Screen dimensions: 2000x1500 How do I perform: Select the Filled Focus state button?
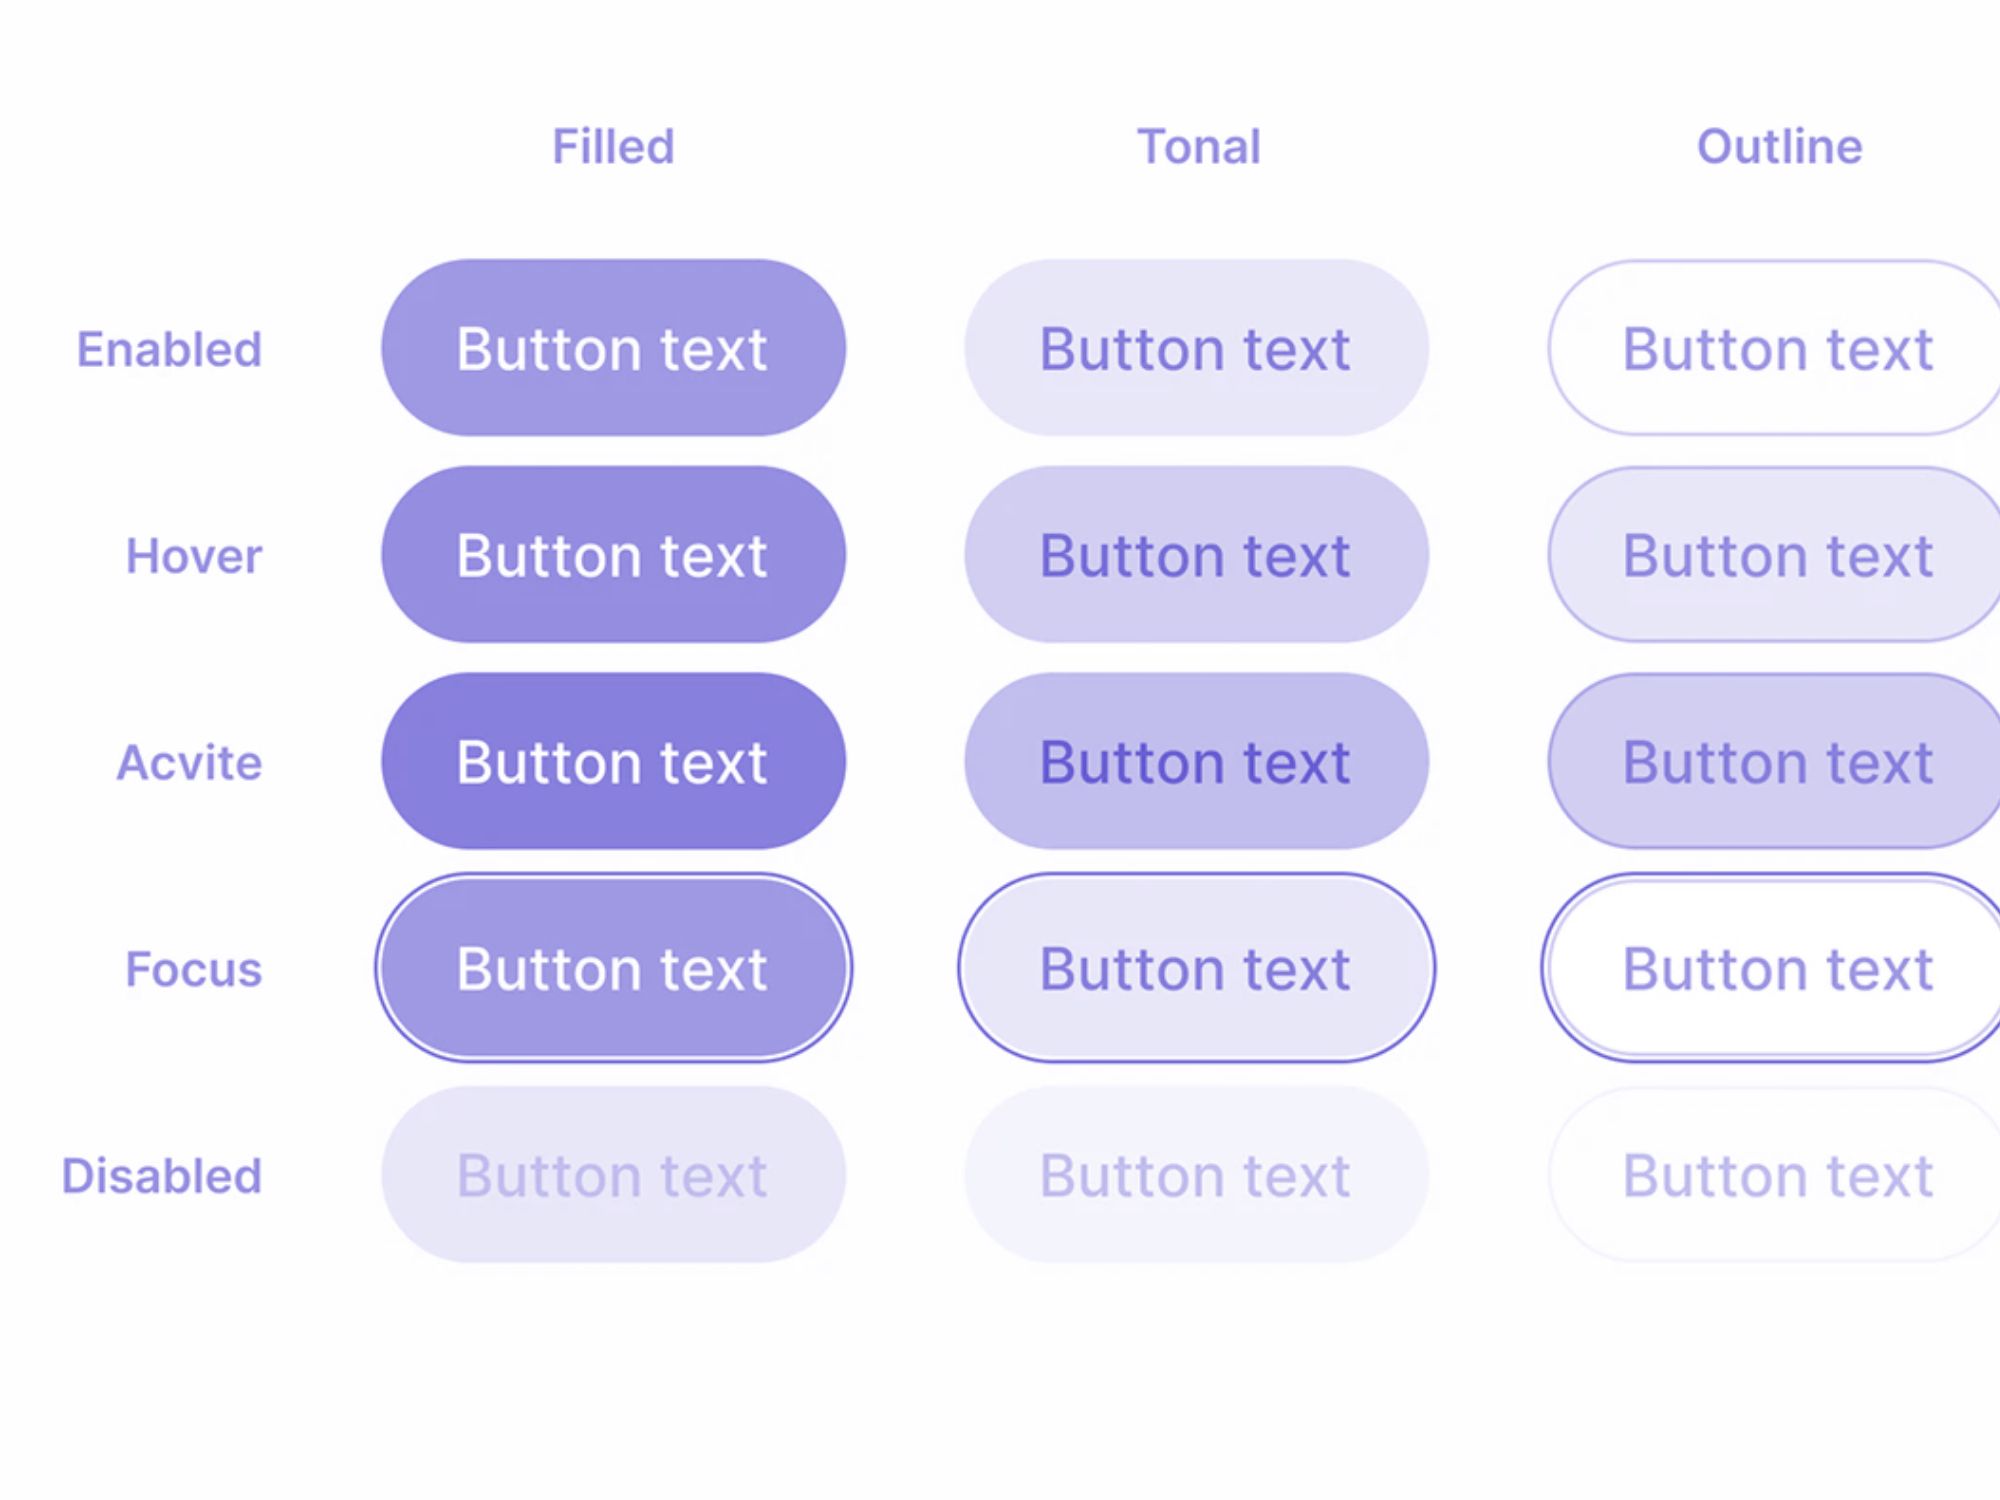pos(613,968)
